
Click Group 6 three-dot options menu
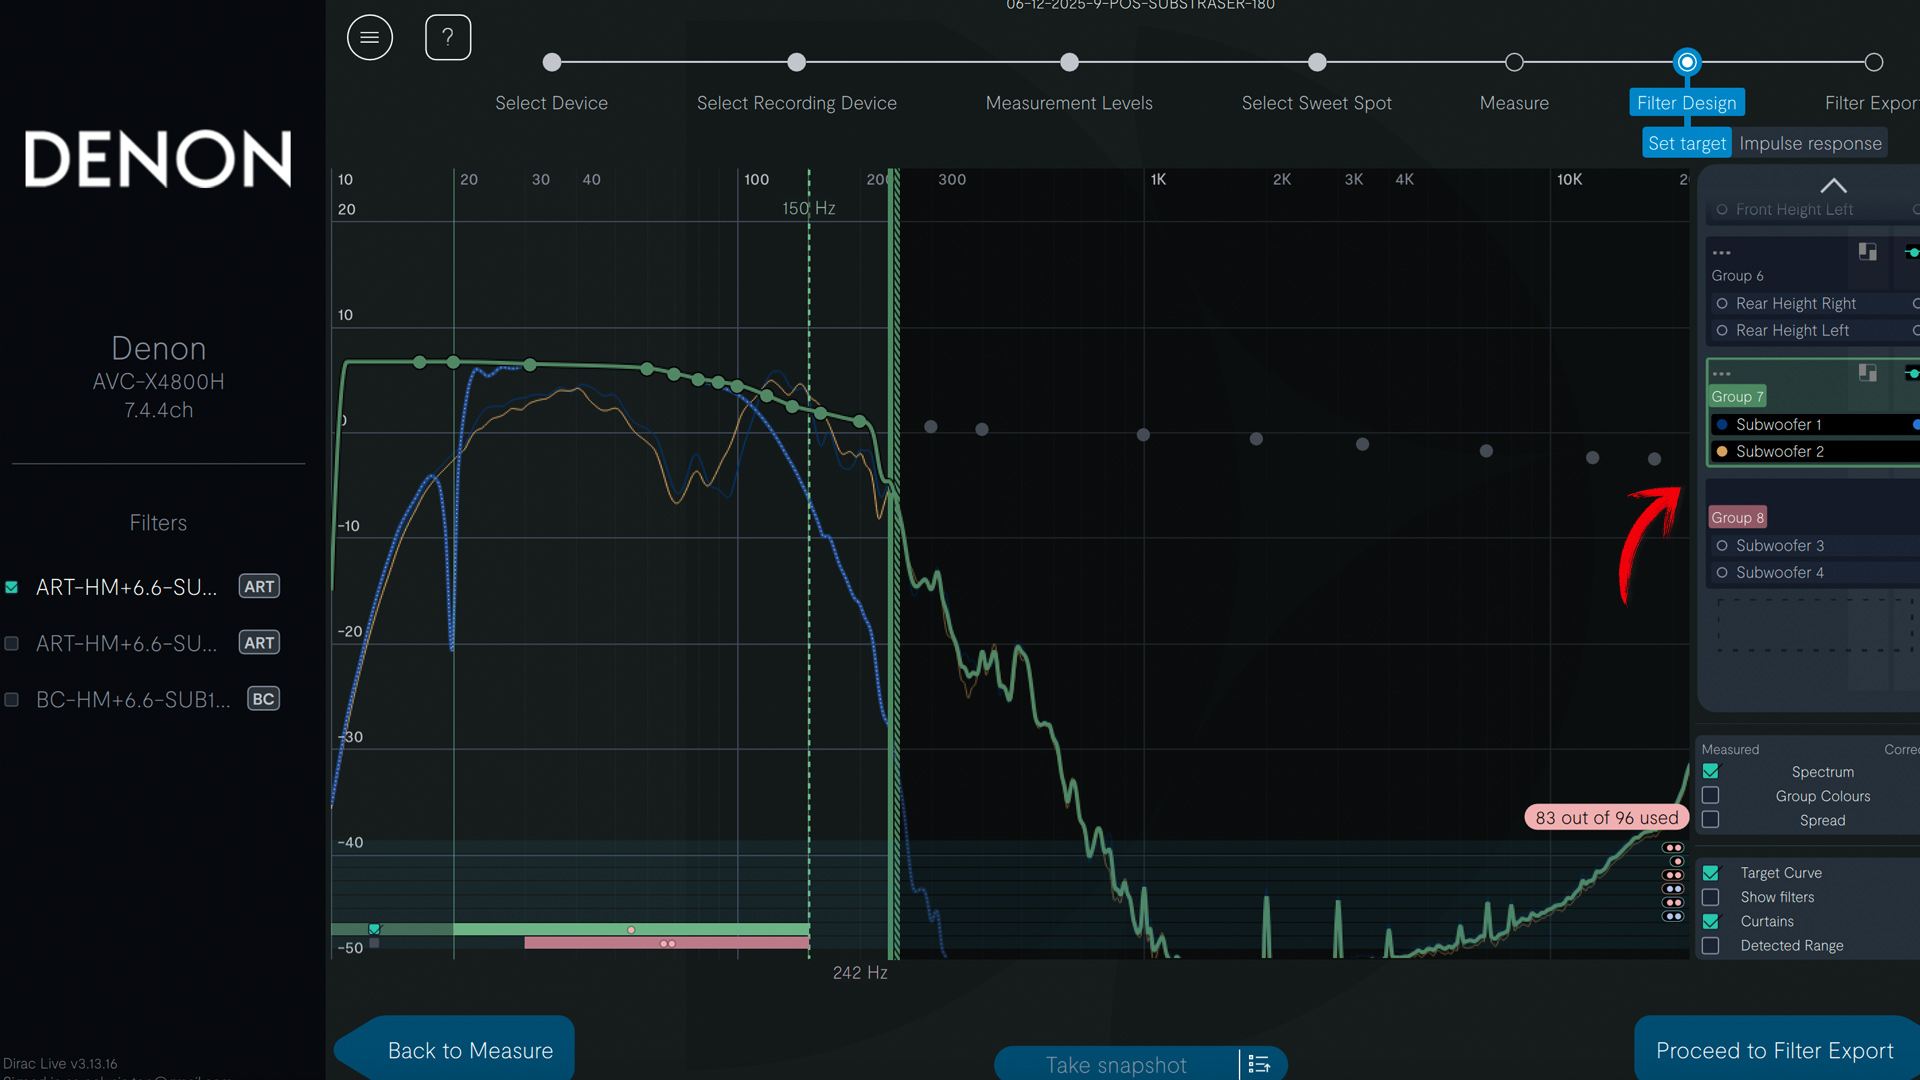(1721, 253)
